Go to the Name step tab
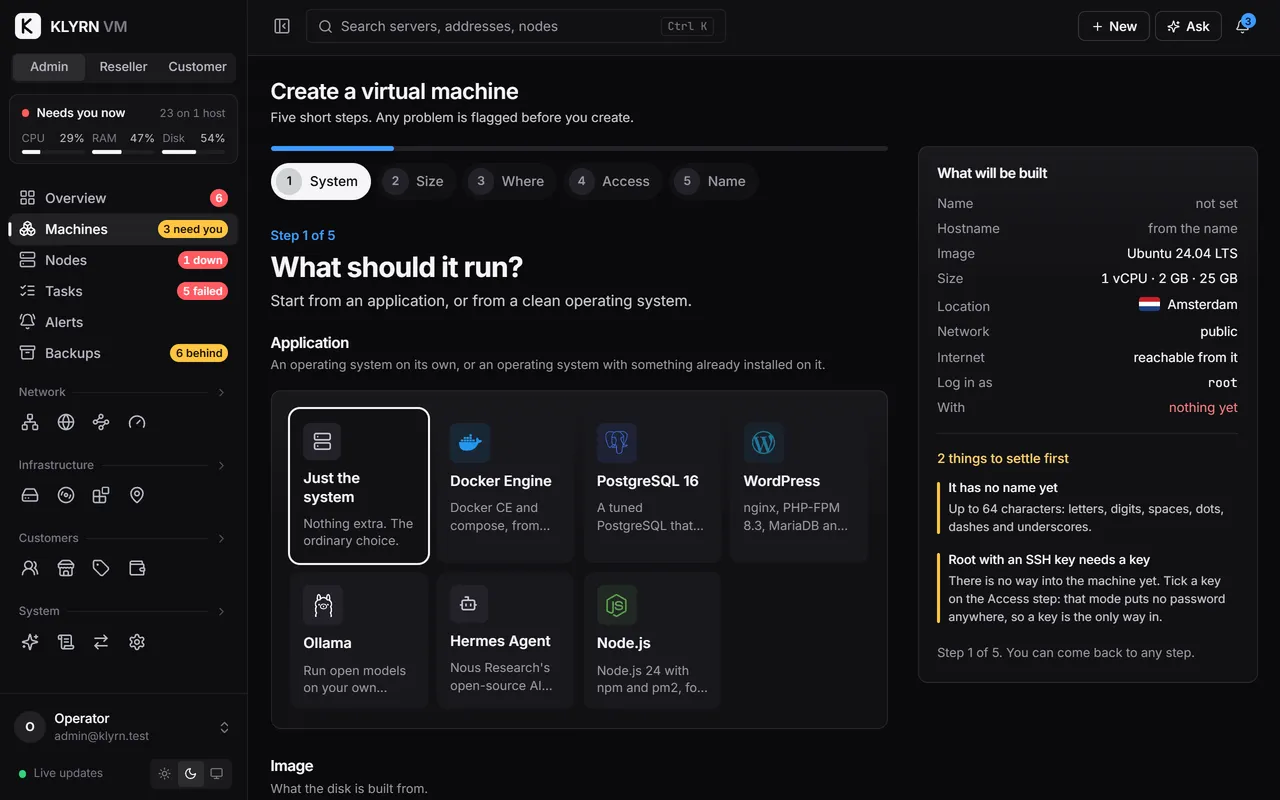The image size is (1280, 800). [x=713, y=181]
